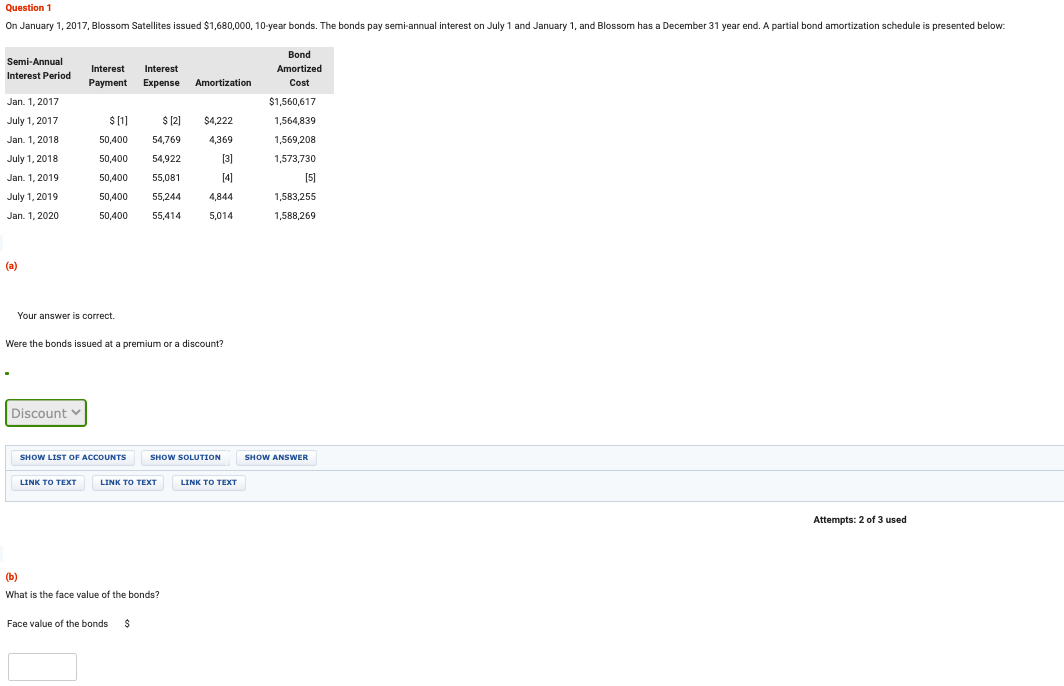The image size is (1064, 686).
Task: Open the third Link to Text
Action: tap(209, 483)
